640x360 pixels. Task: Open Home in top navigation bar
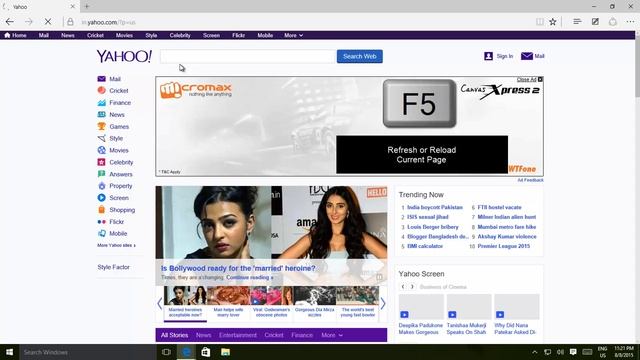click(15, 36)
